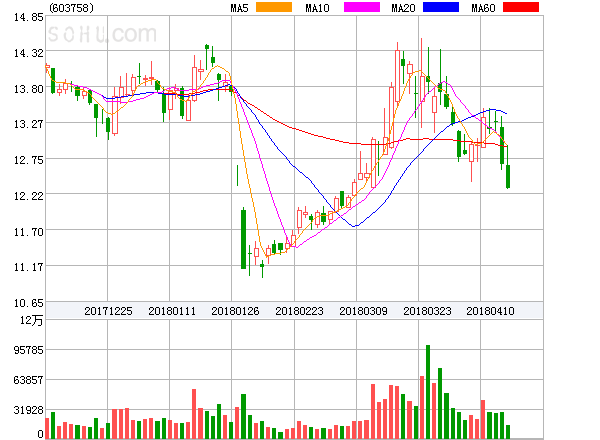Screen dimensions: 600x440
Task: Click the 20171225 date label
Action: (x=108, y=311)
